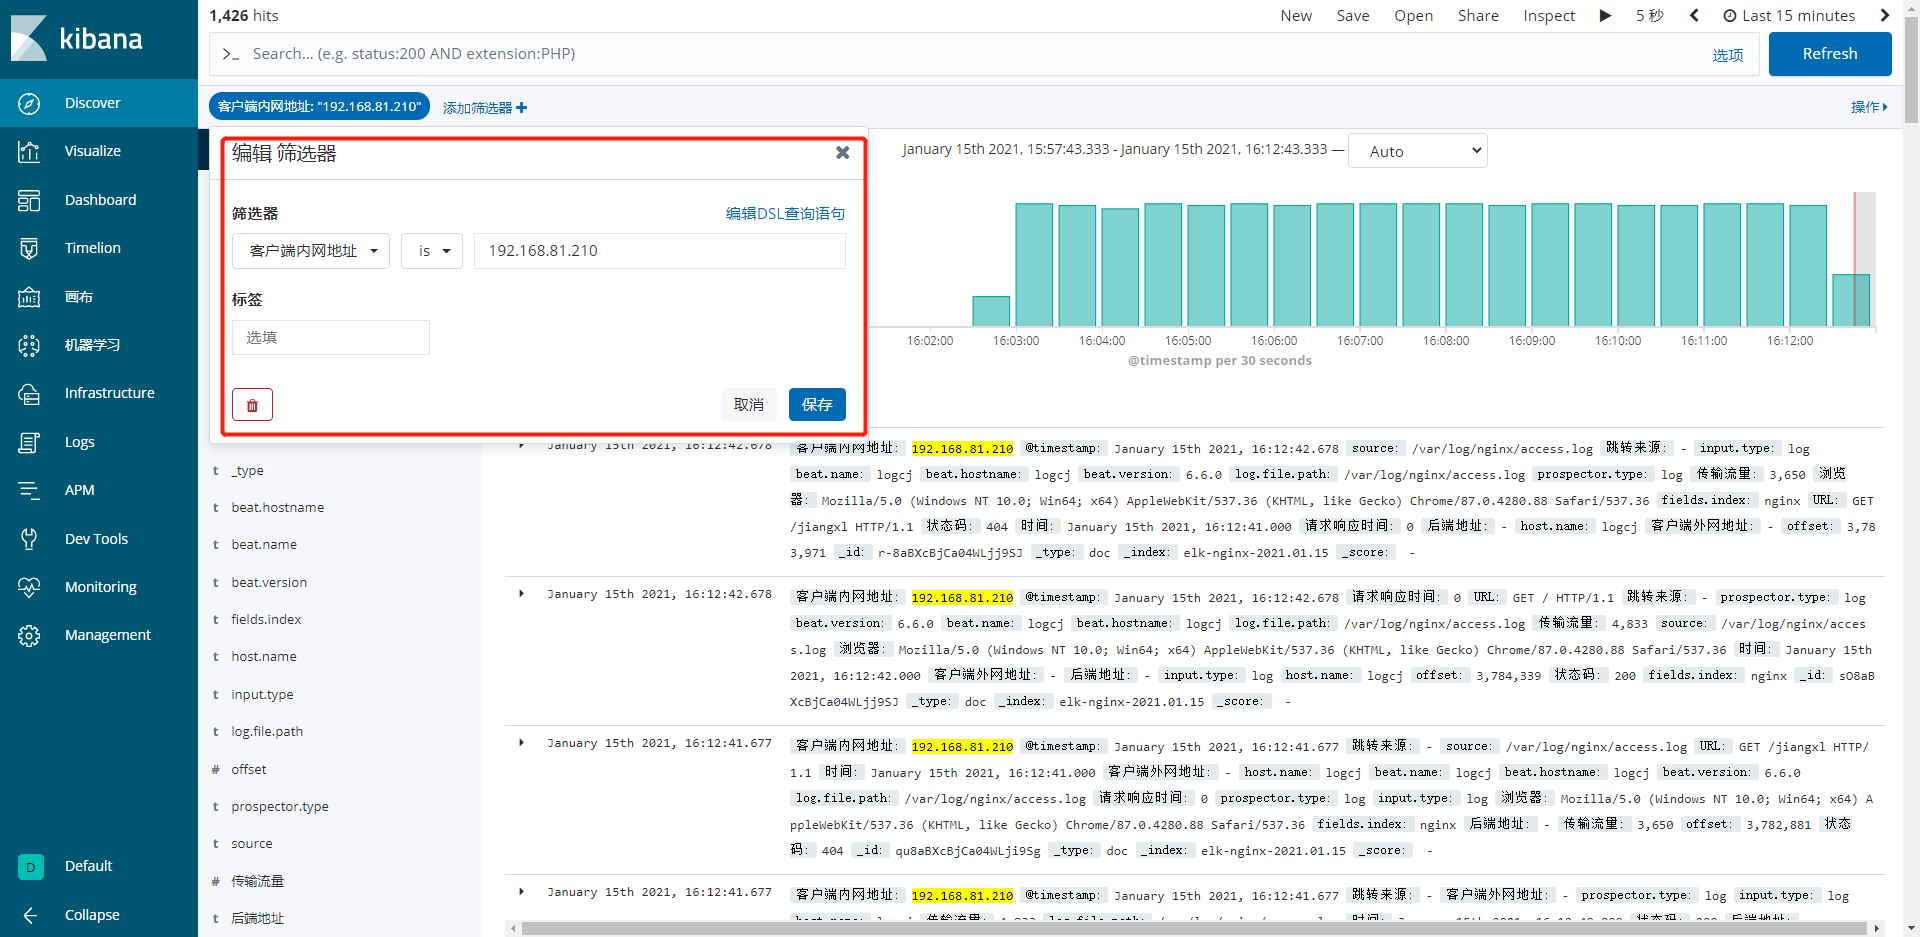Image resolution: width=1920 pixels, height=937 pixels.
Task: Open Dashboard icon in sidebar
Action: tap(29, 200)
